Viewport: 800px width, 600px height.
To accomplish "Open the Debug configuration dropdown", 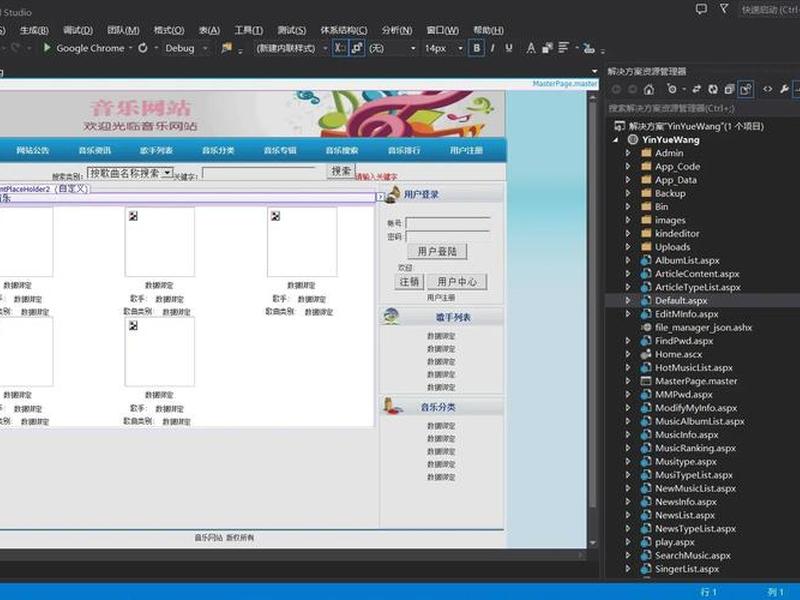I will point(205,48).
